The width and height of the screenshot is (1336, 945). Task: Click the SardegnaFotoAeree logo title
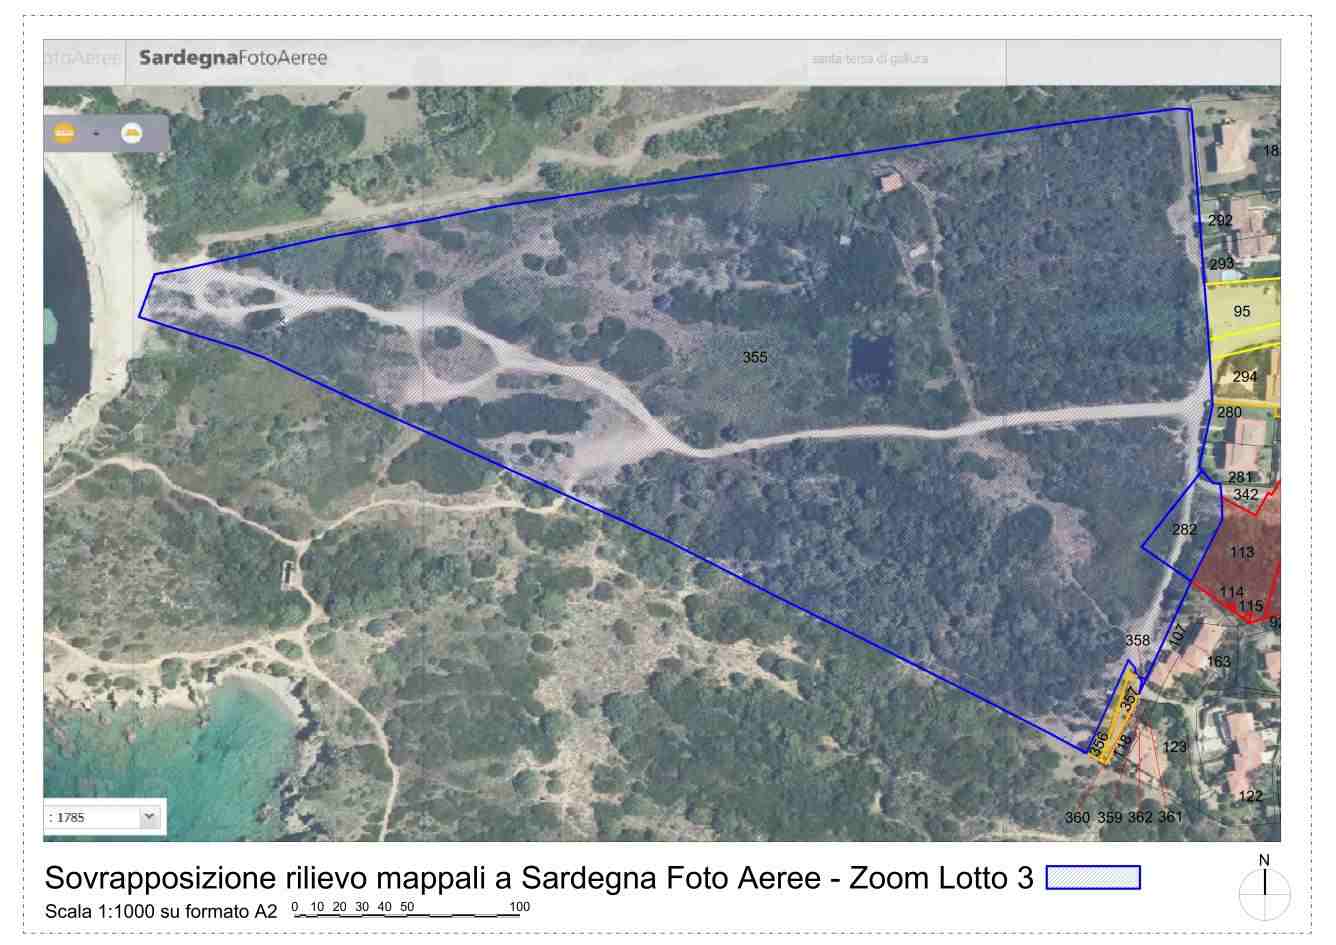pos(233,58)
